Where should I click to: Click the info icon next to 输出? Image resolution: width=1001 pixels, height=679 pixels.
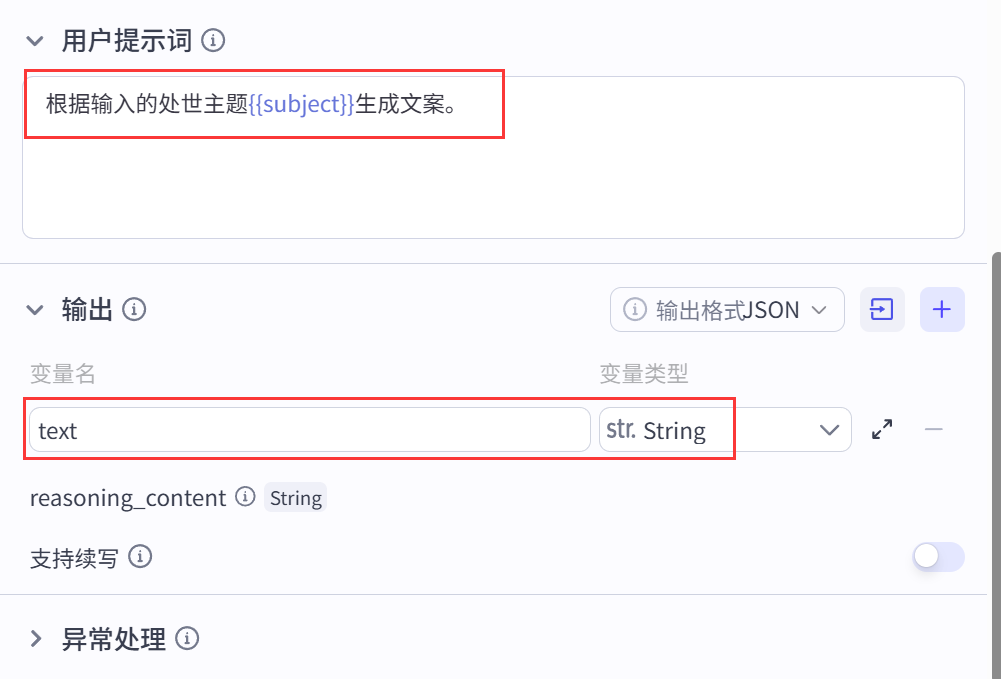pos(136,310)
